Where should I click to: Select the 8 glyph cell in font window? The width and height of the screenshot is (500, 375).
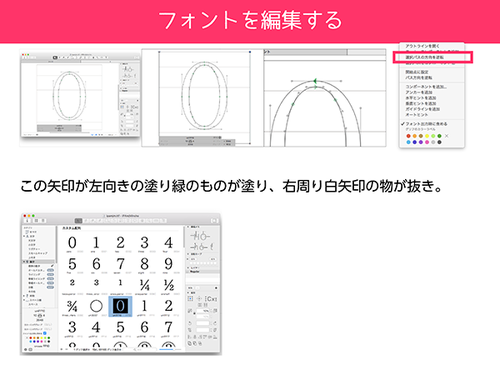[144, 264]
